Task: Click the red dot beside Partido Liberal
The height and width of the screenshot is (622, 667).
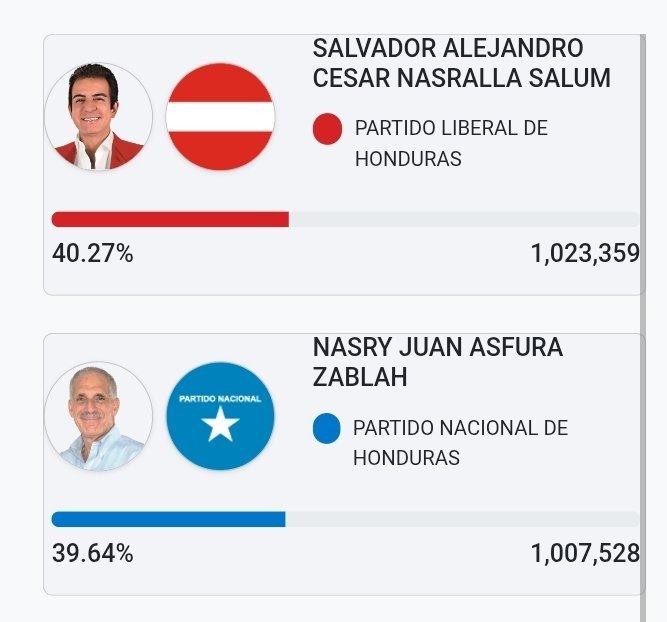Action: coord(327,129)
